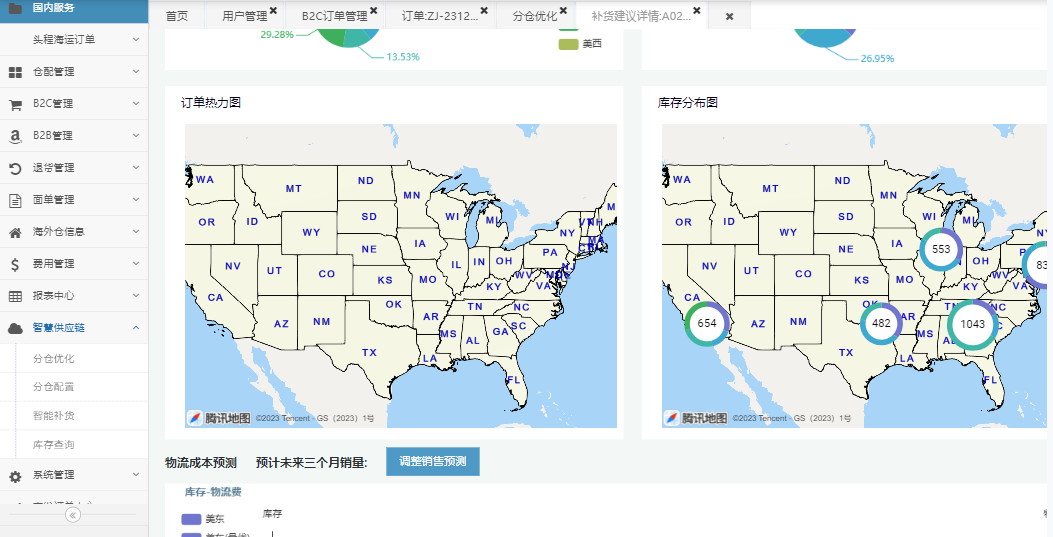Collapse sidebar with the double-chevron button

73,515
